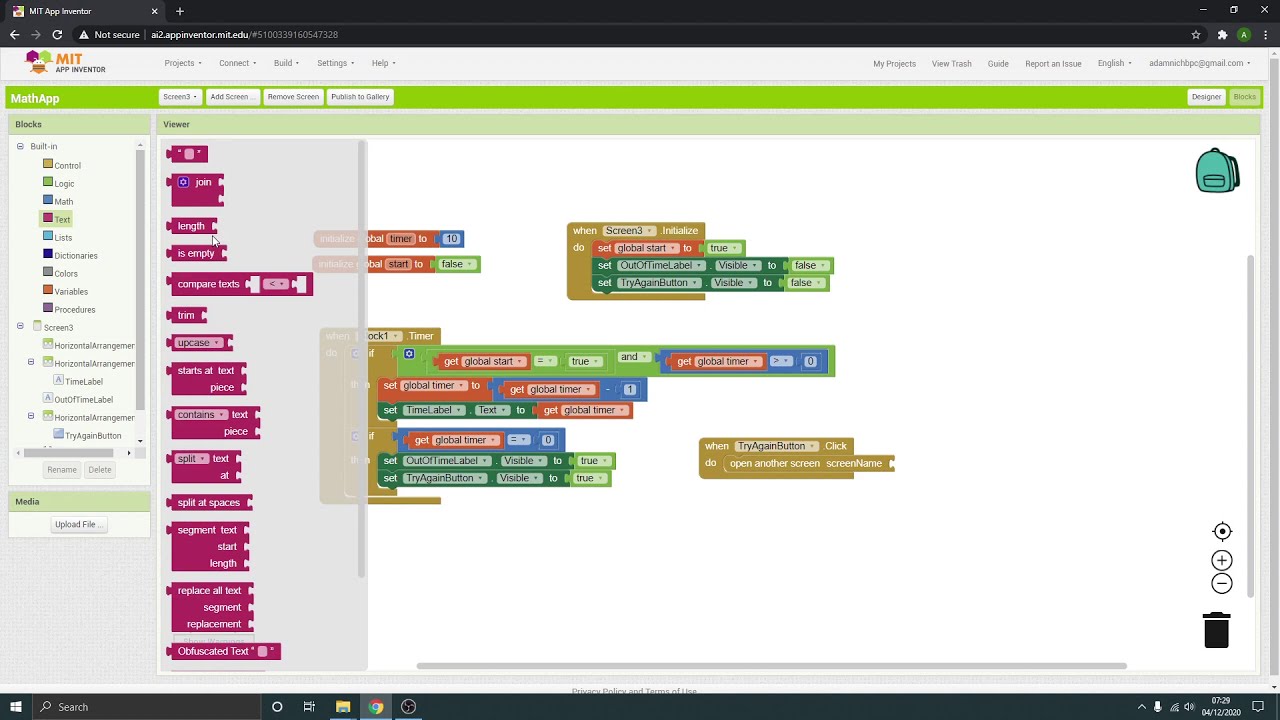Select the Lists blocks category
Screen dimensions: 1280x720
pos(63,238)
